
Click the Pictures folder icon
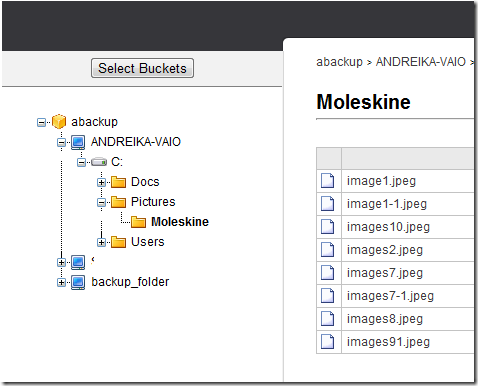pyautogui.click(x=118, y=202)
